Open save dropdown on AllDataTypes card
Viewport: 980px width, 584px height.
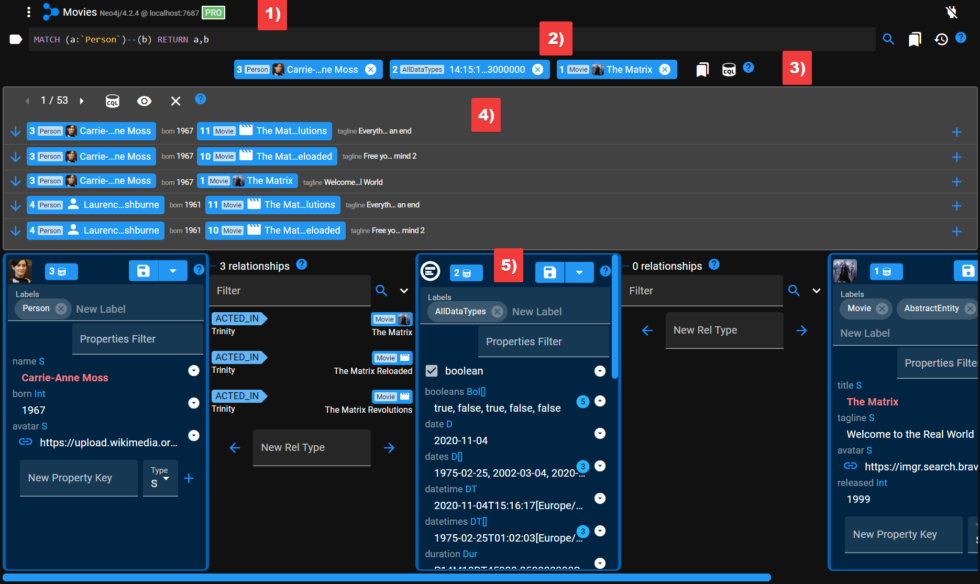point(579,272)
